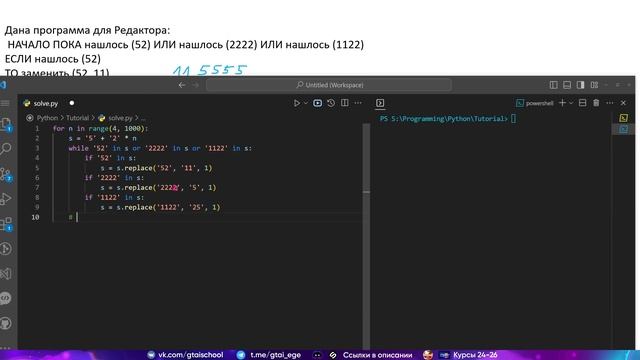Click line number 10 in the gutter
This screenshot has width=640, height=360.
(36, 217)
